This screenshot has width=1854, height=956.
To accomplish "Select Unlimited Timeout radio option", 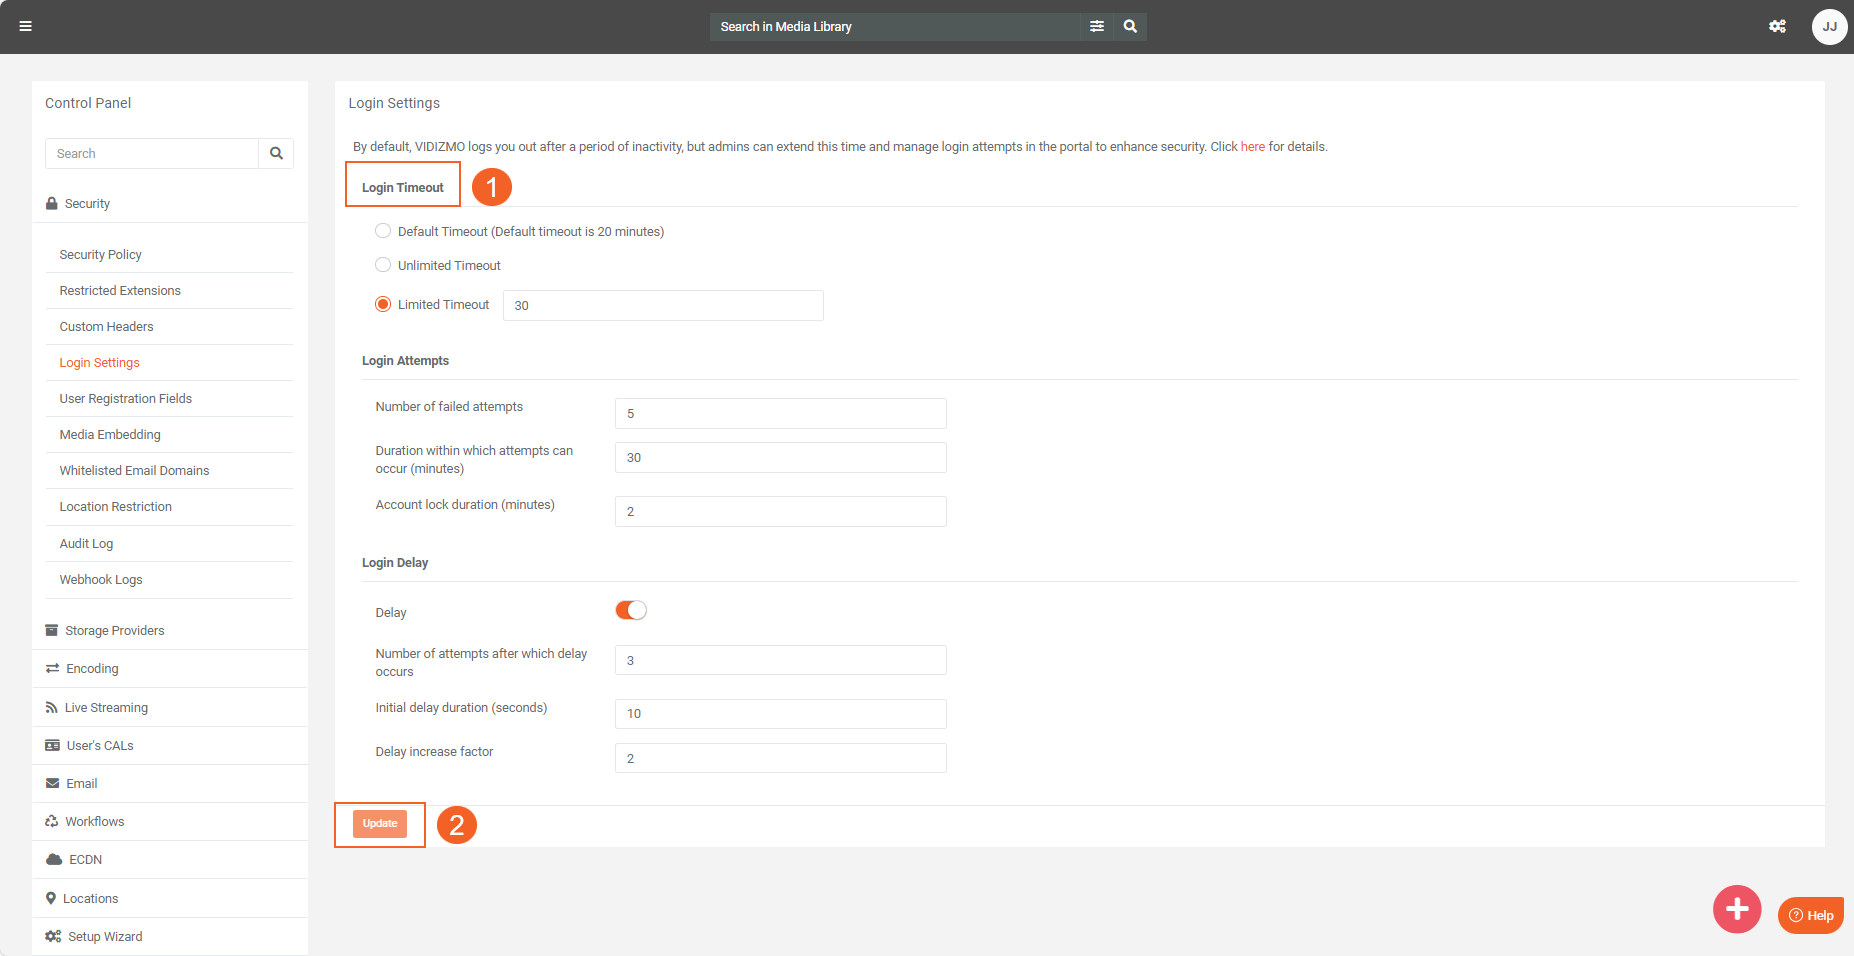I will (x=383, y=265).
